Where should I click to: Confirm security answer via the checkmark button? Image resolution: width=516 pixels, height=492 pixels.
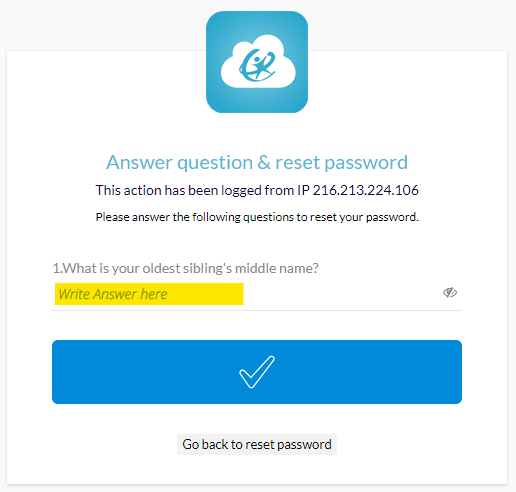pos(257,372)
